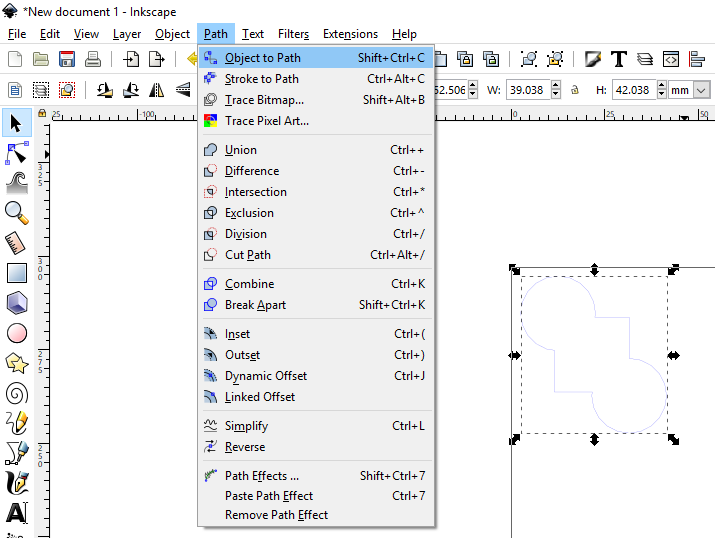Click the Open file folder icon
The height and width of the screenshot is (538, 715).
(41, 59)
